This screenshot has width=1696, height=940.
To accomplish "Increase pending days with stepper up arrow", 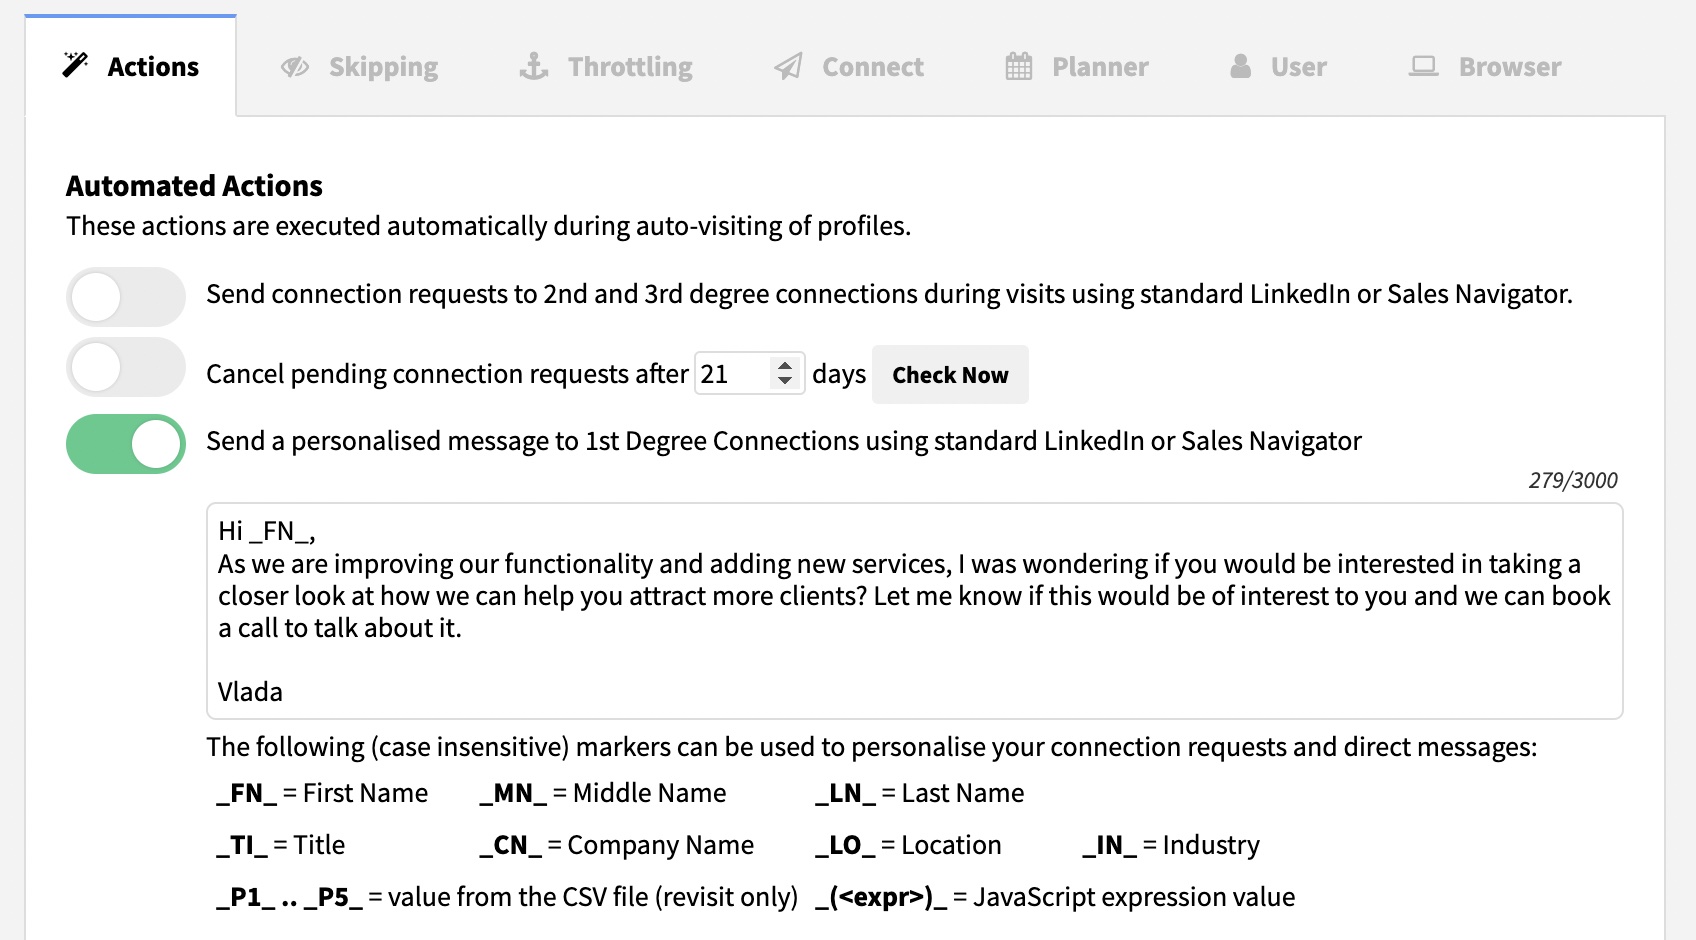I will 785,365.
